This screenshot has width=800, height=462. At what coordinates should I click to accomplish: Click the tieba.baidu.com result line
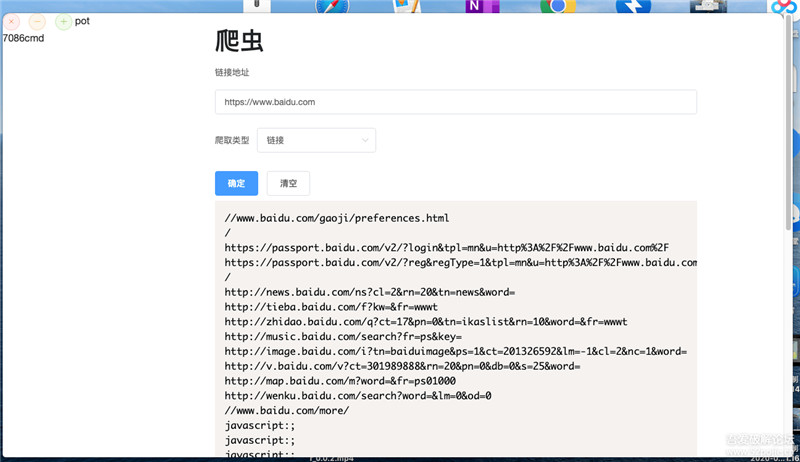tap(331, 307)
